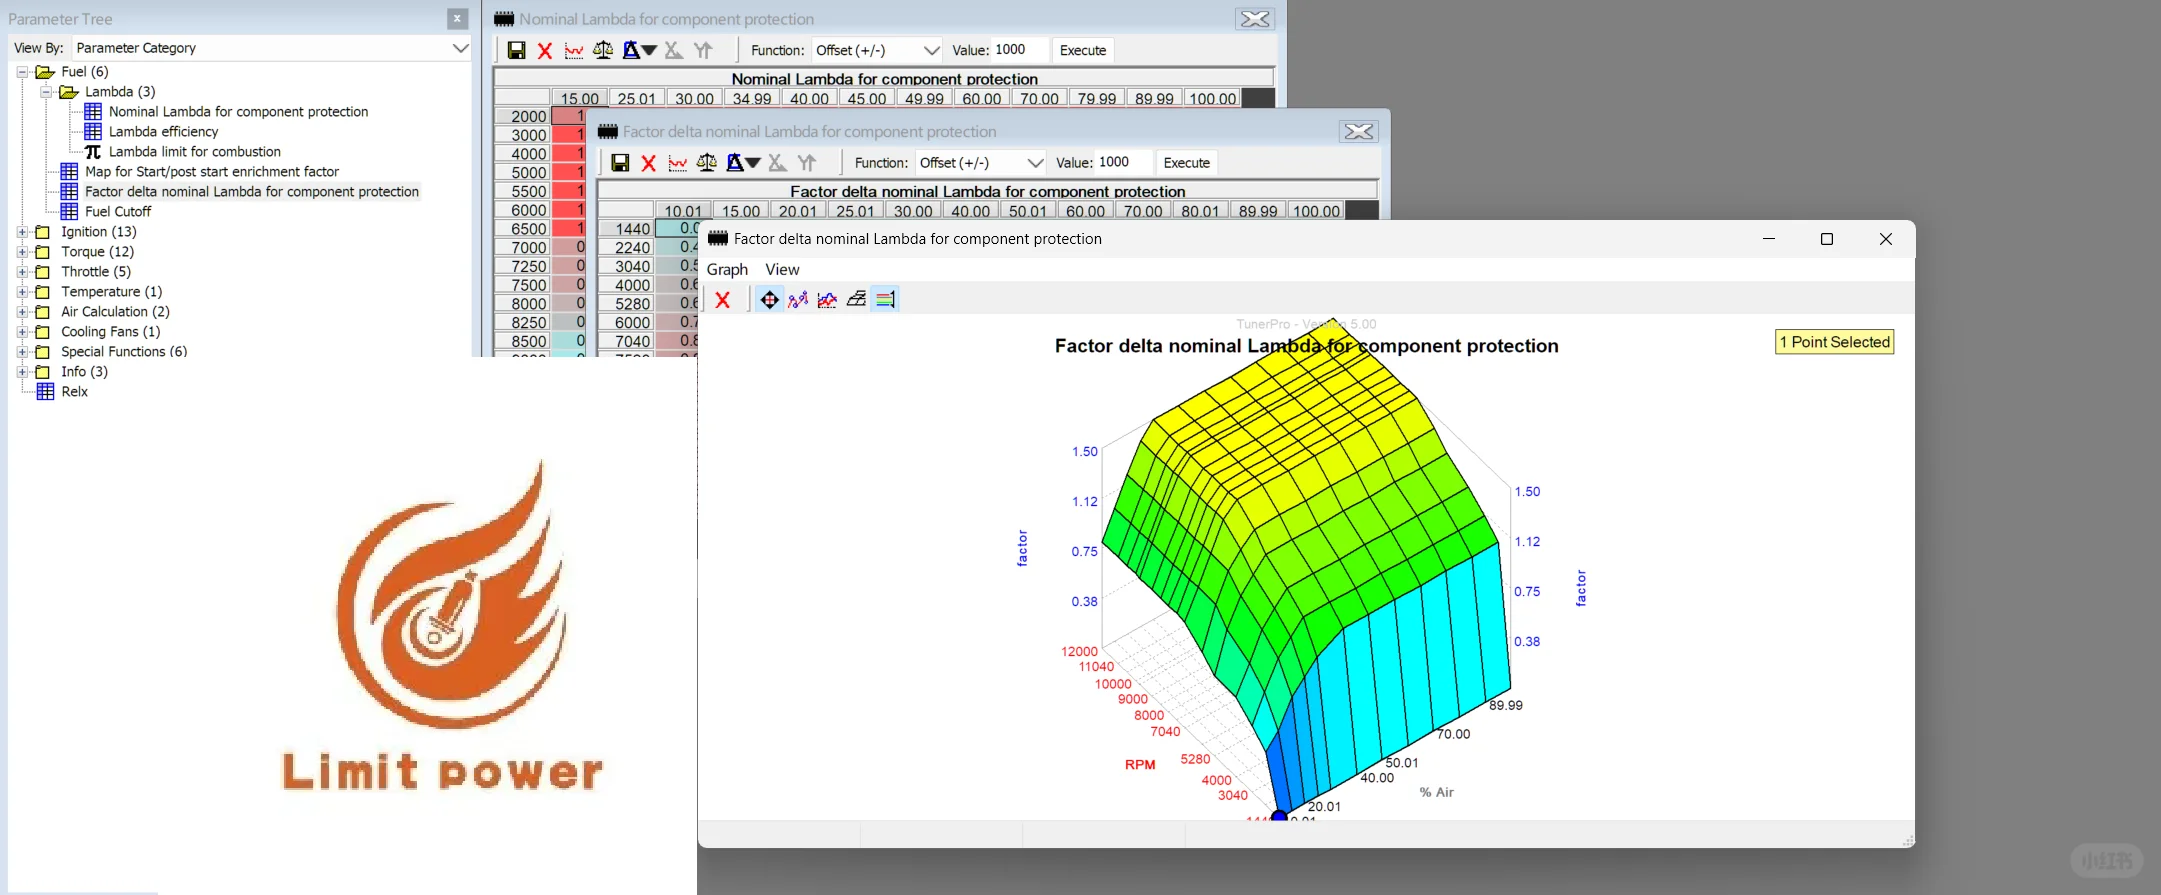The image size is (2161, 895).
Task: Click the 1440 RPM row header in Factor delta table
Action: click(626, 229)
